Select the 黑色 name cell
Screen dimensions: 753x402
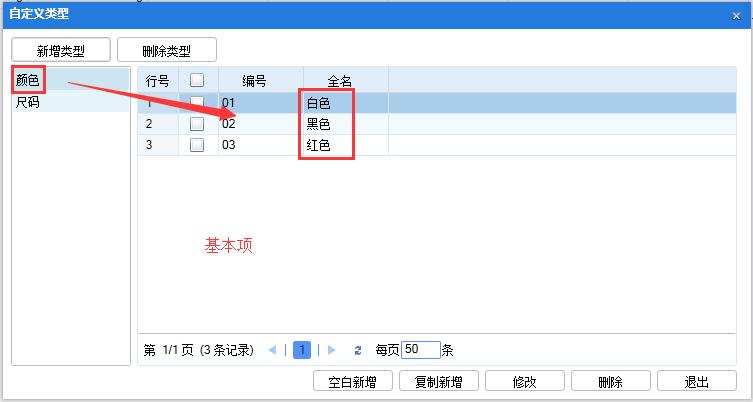pyautogui.click(x=346, y=124)
